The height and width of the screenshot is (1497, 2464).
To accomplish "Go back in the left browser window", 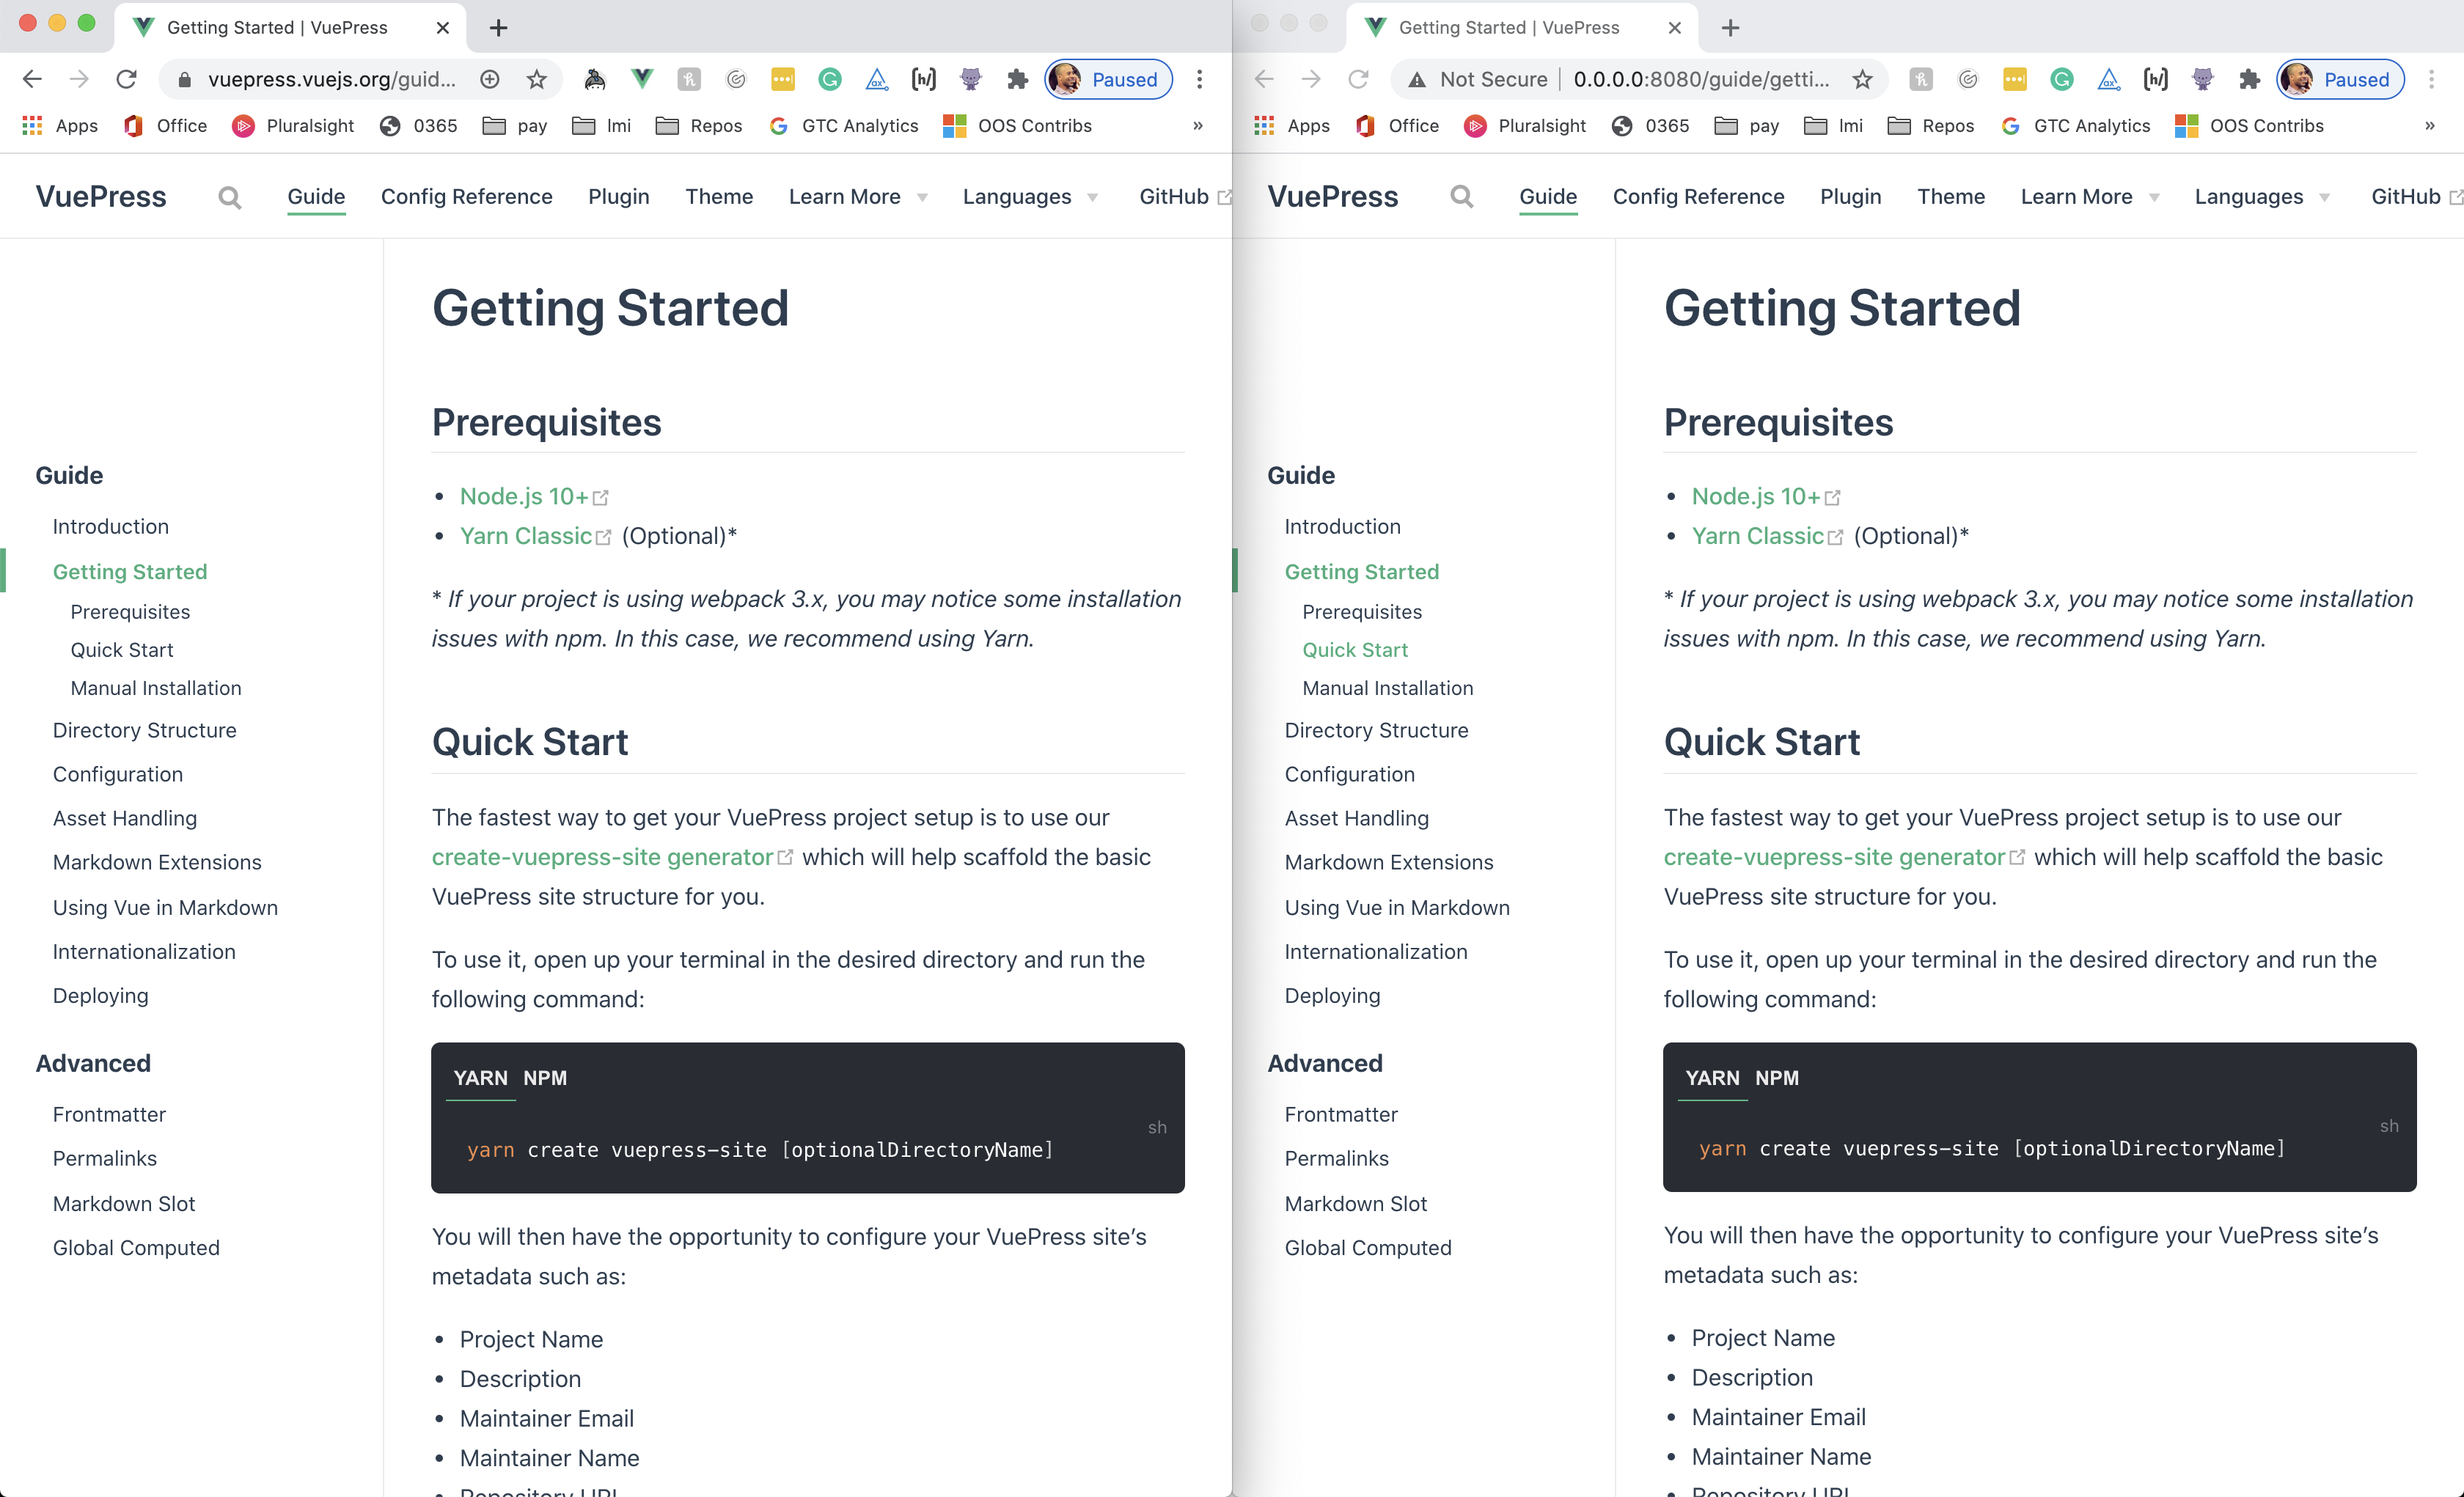I will point(32,79).
